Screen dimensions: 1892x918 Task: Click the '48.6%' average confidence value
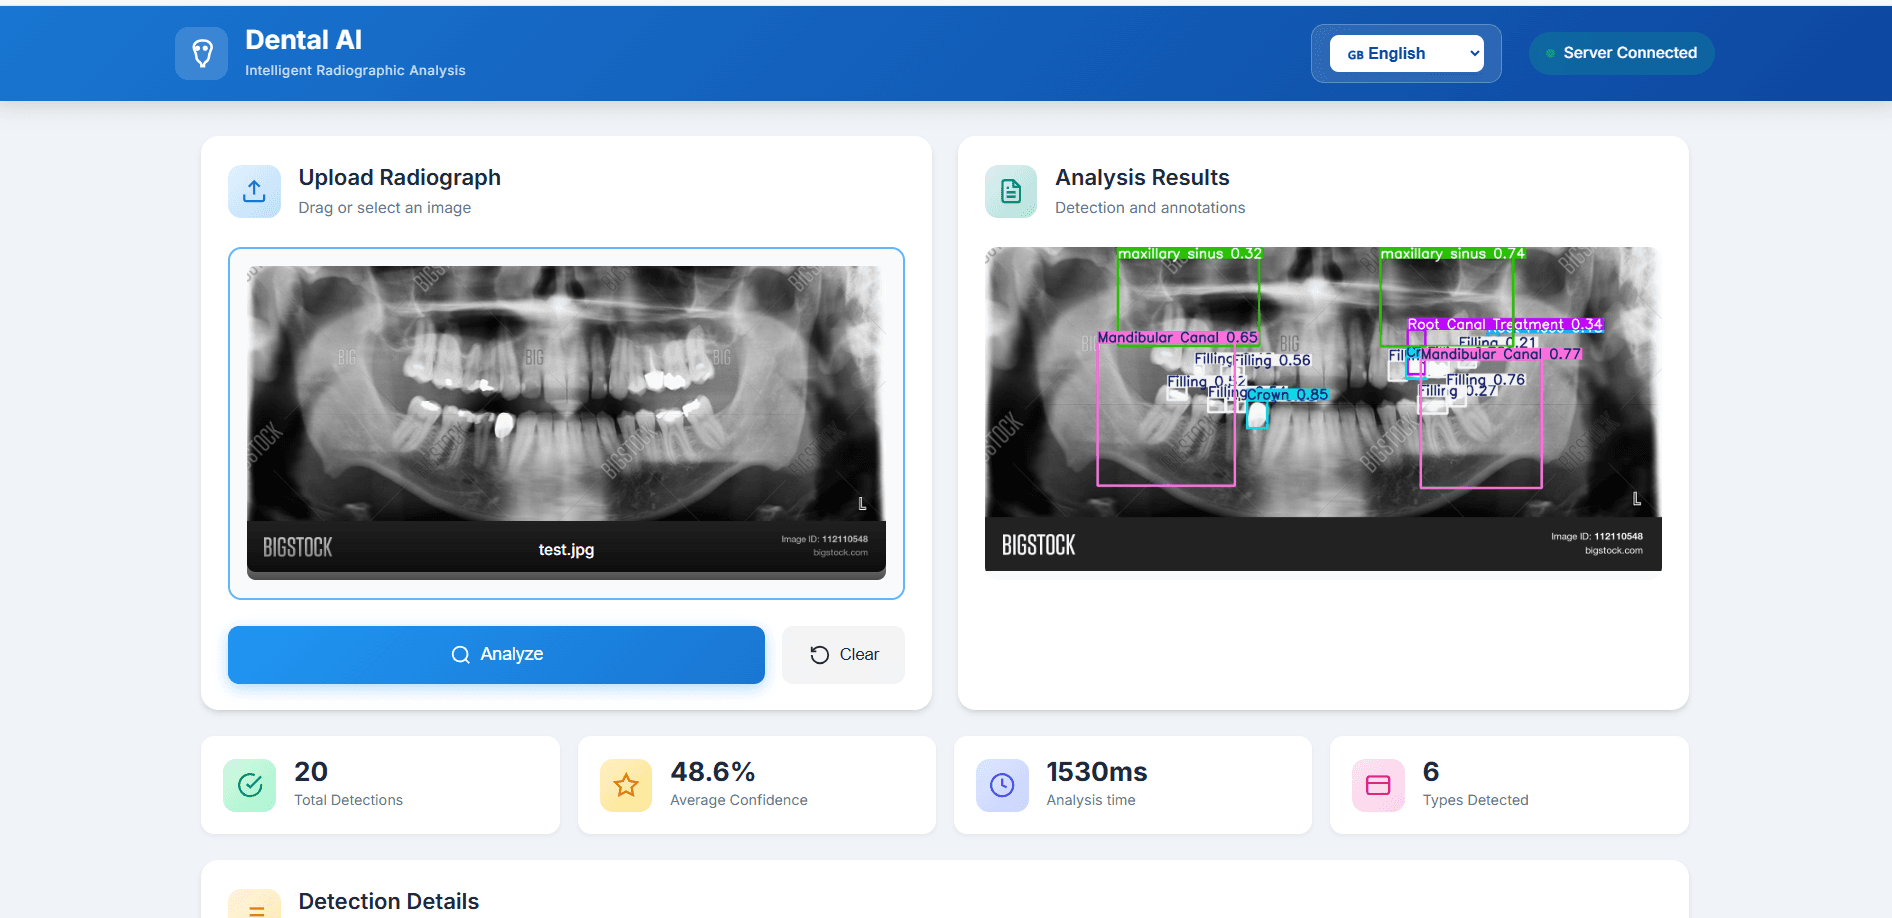713,772
